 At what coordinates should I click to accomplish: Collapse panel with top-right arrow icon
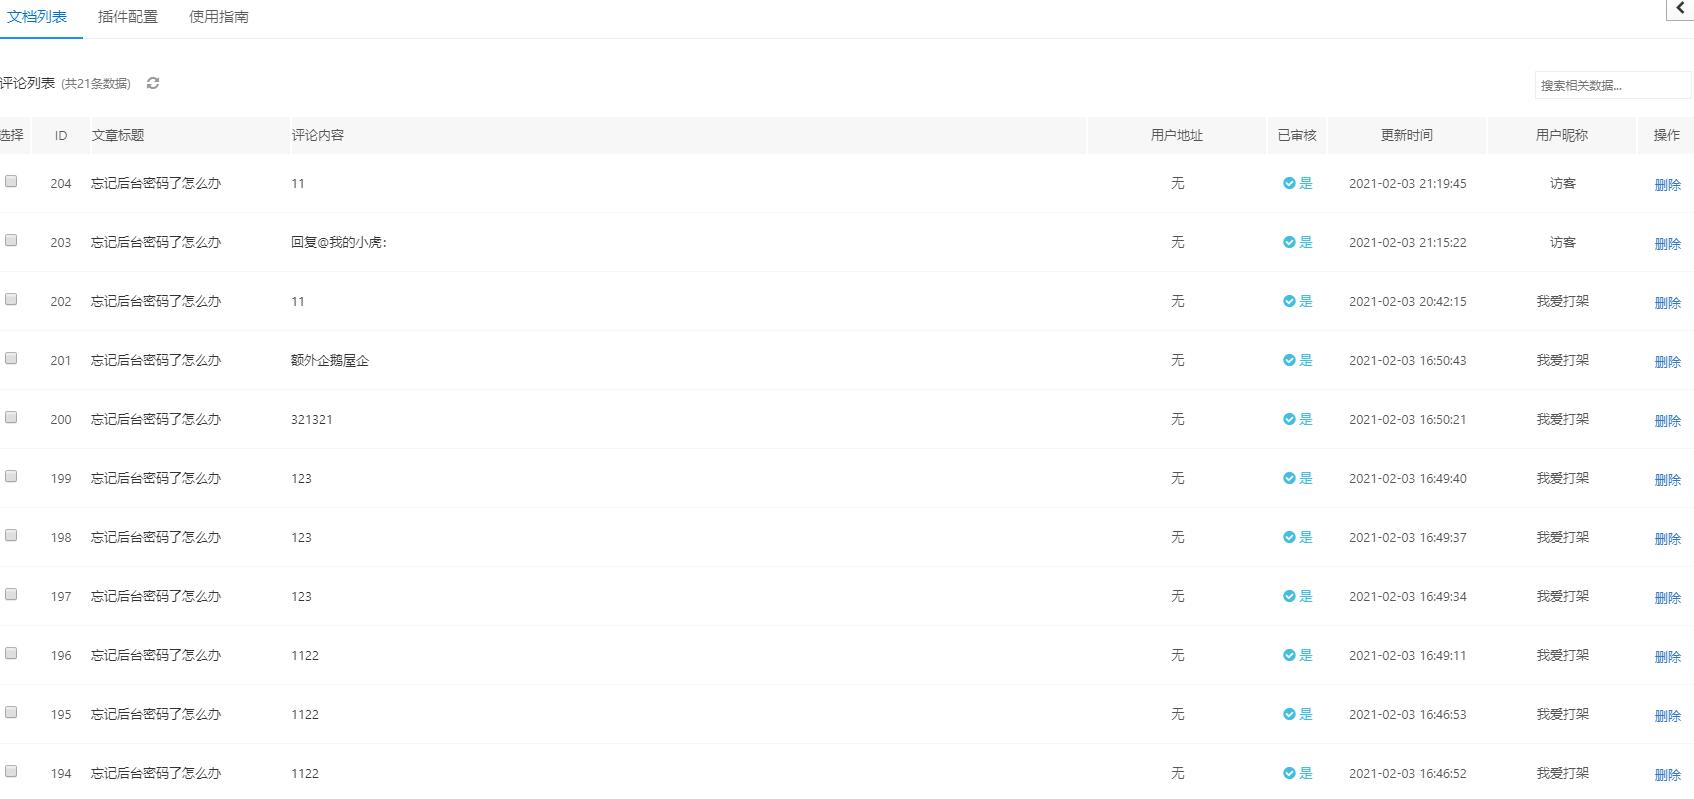click(1681, 8)
